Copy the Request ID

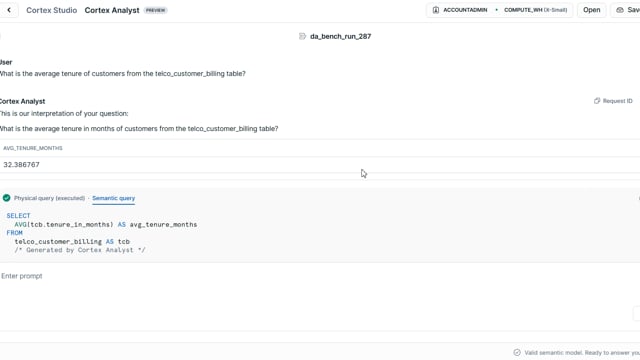(x=613, y=101)
